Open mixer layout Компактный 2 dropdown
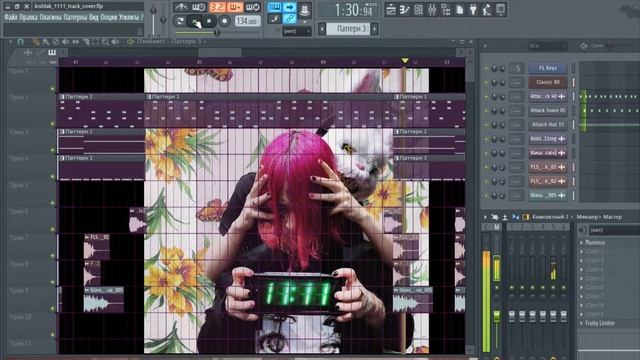Image resolution: width=640 pixels, height=360 pixels. [x=550, y=217]
